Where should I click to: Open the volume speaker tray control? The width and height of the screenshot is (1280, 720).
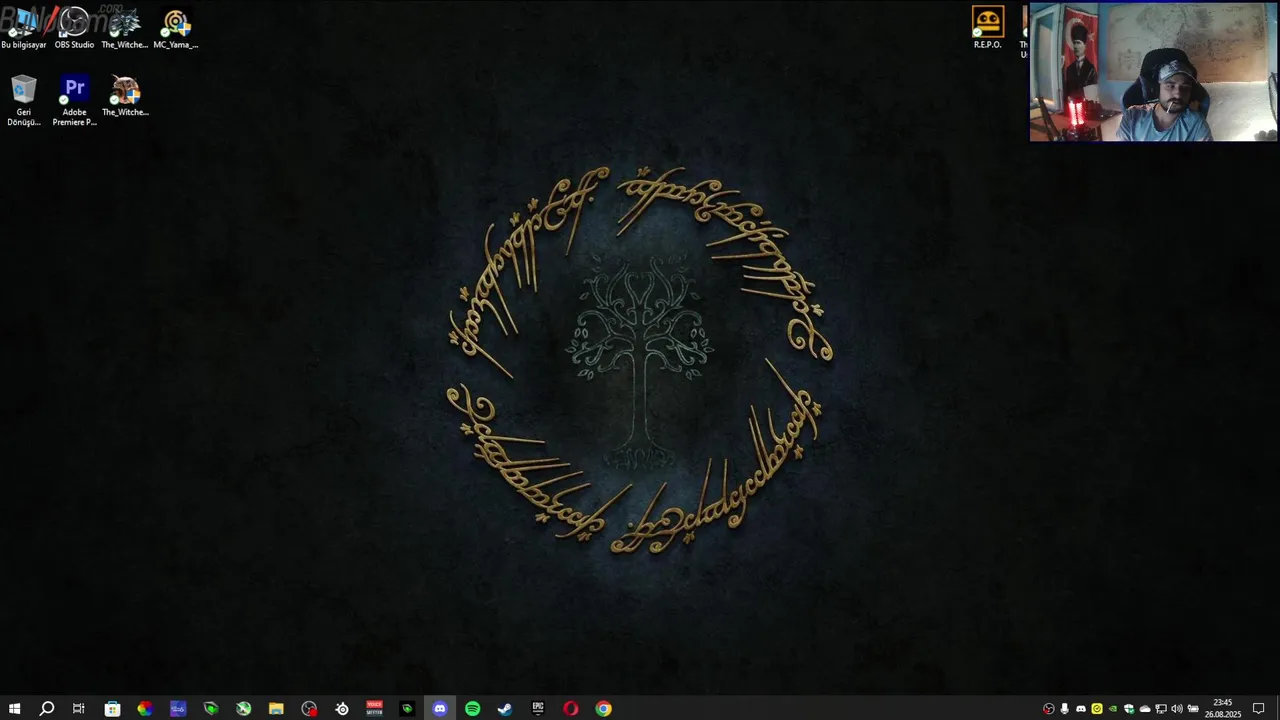coord(1177,709)
